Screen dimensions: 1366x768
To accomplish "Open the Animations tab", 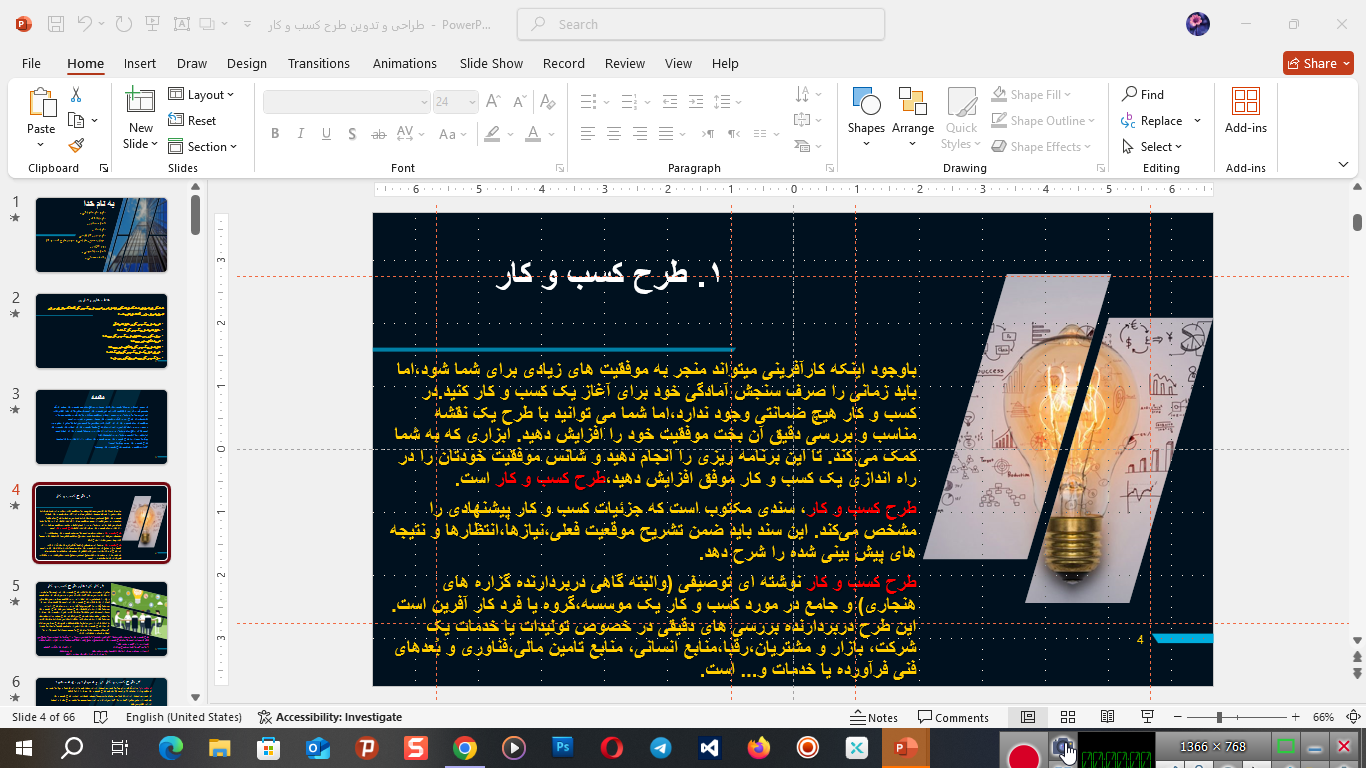I will pos(405,63).
